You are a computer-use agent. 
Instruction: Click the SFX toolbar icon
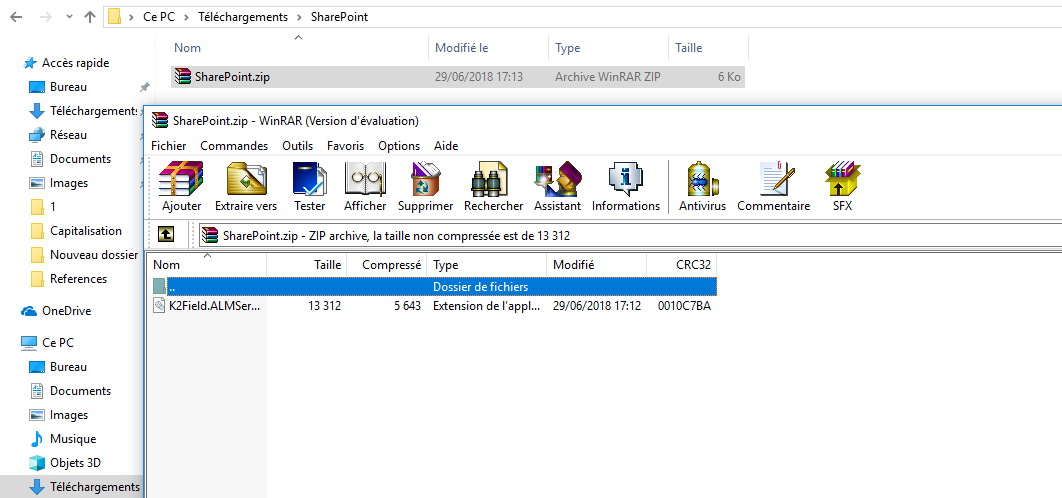click(843, 188)
